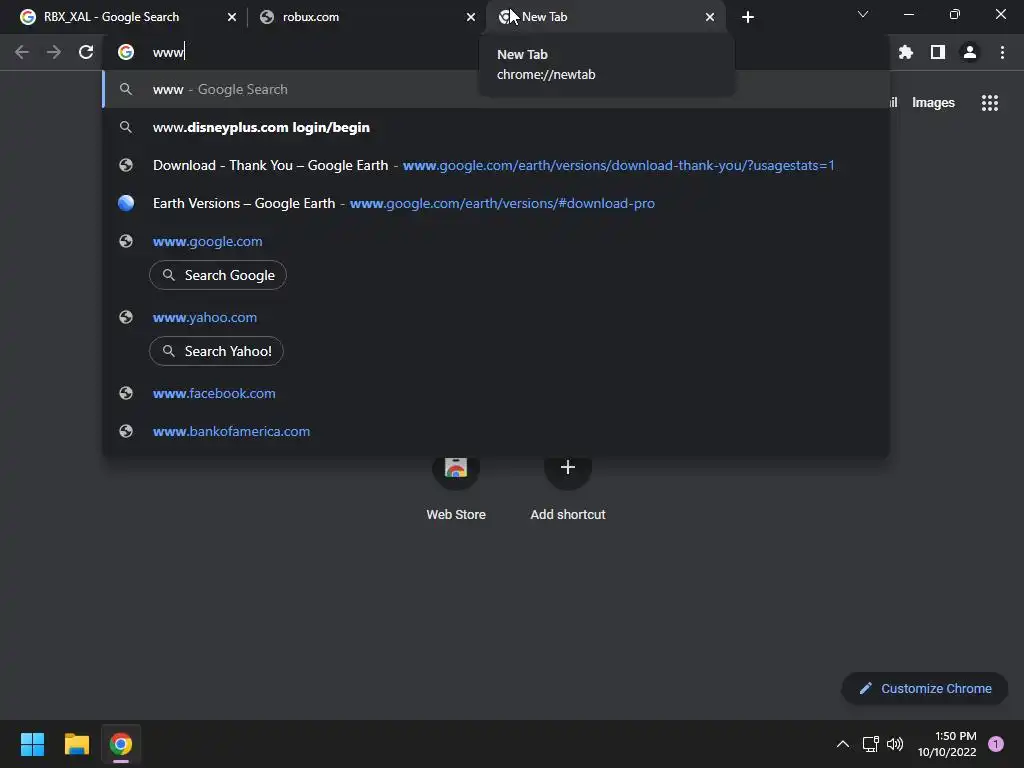Open the Windows Start menu
This screenshot has width=1024, height=768.
[32, 744]
